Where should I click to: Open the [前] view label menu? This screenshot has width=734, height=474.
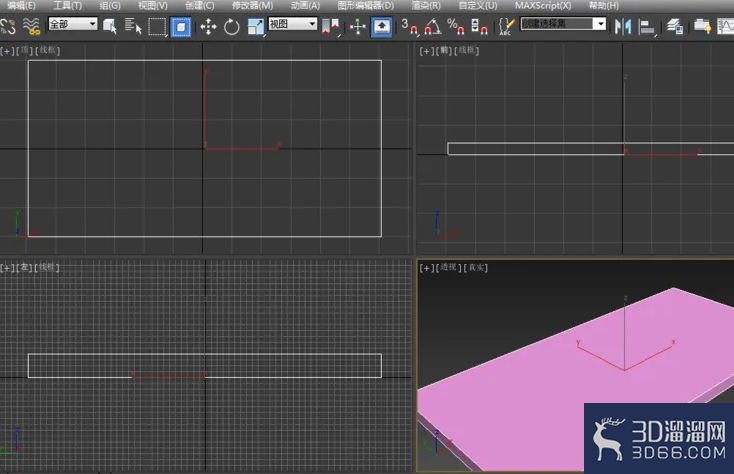click(x=444, y=51)
